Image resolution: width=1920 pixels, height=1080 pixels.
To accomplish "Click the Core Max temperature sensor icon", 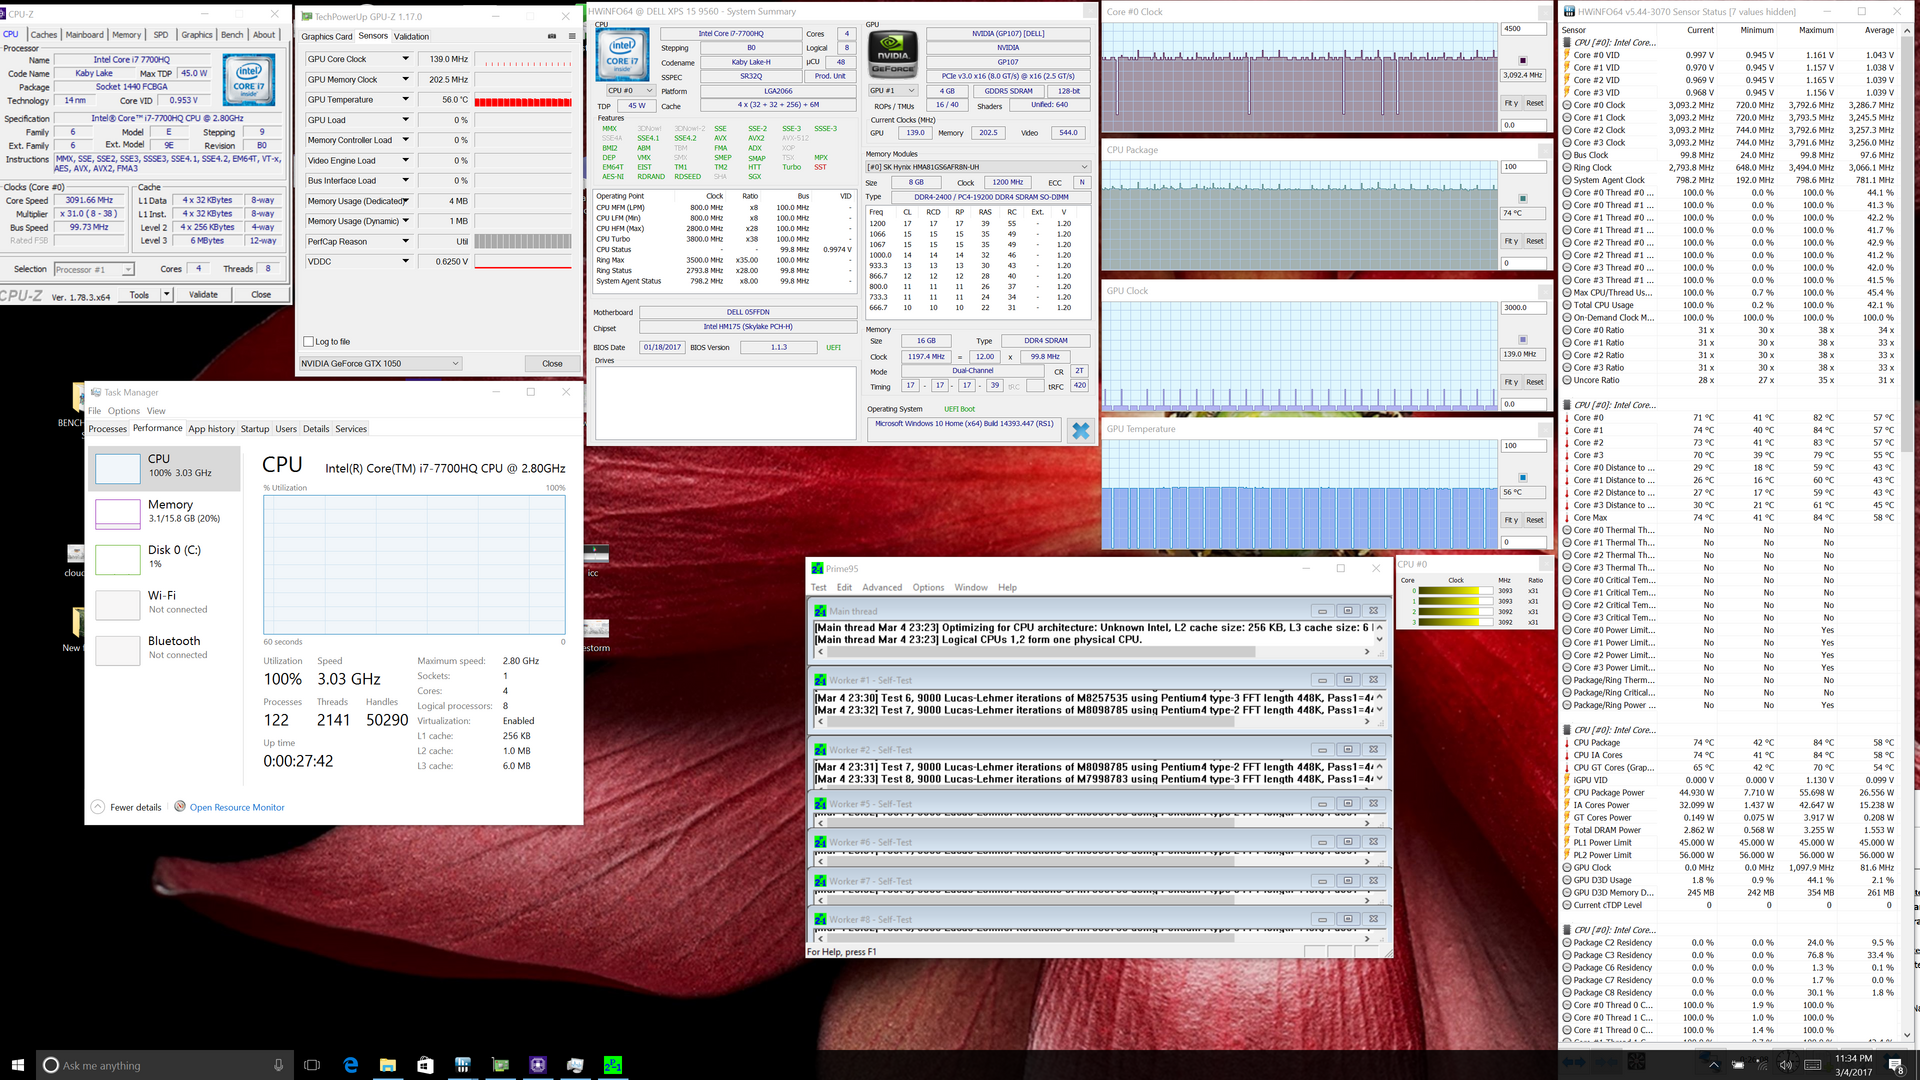I will [x=1567, y=517].
